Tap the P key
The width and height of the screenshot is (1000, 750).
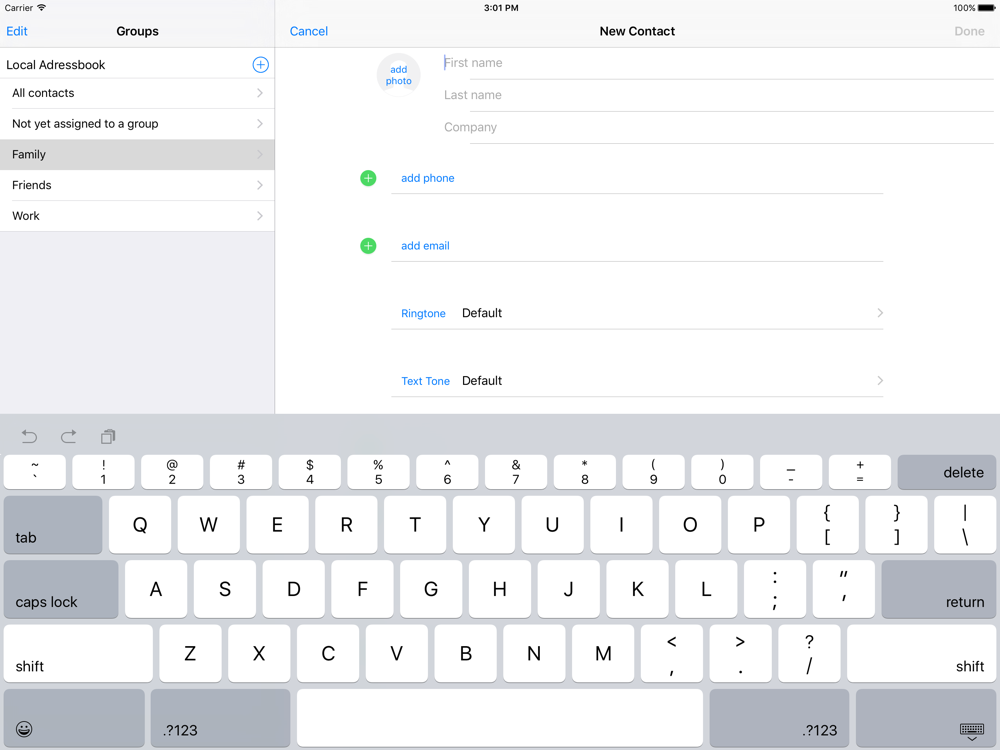(759, 524)
